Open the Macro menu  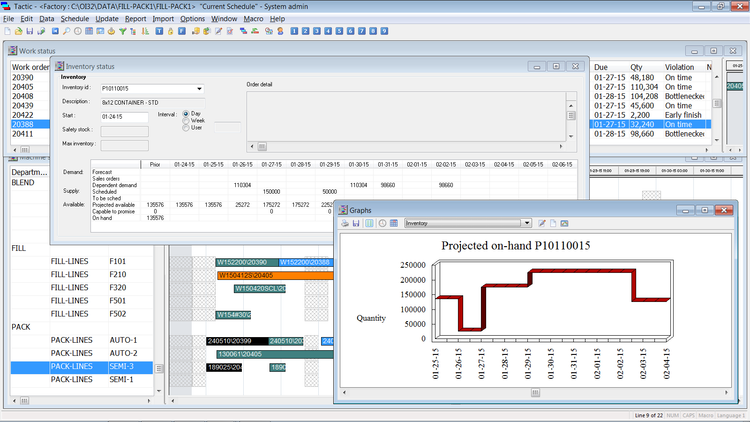(254, 19)
